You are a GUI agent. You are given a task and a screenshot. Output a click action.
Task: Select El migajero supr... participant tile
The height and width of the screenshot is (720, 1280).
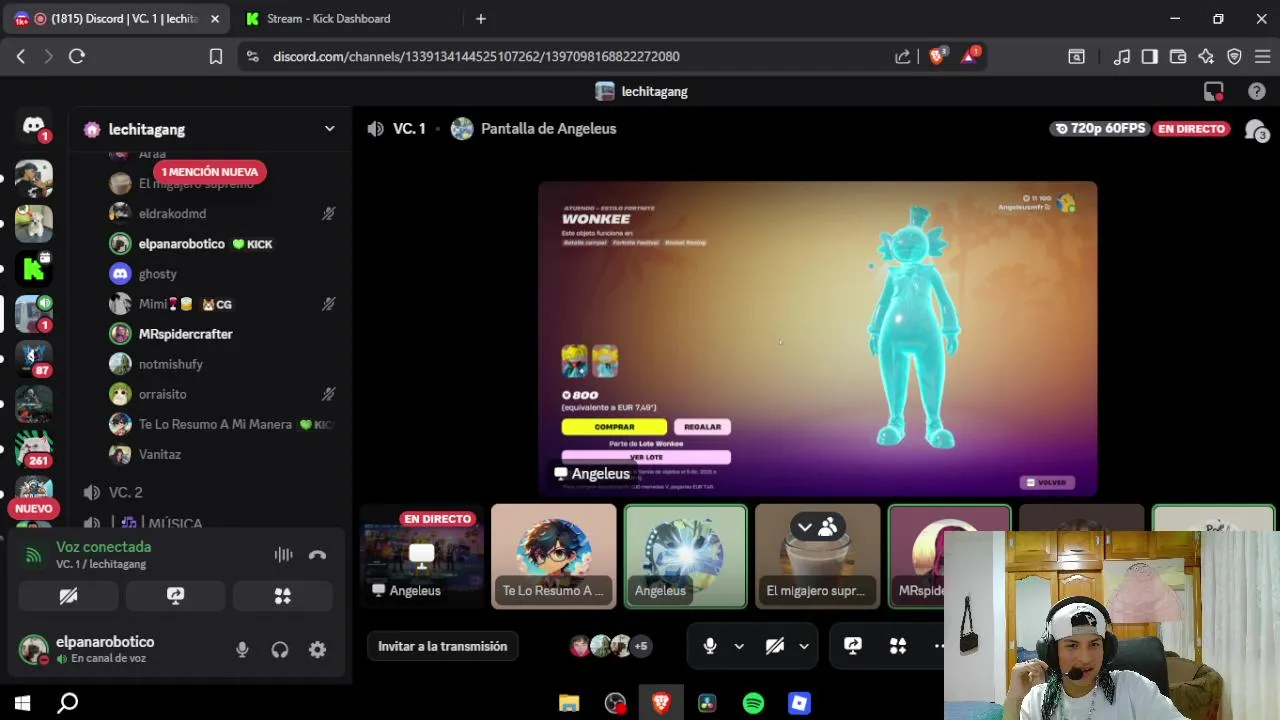tap(817, 556)
